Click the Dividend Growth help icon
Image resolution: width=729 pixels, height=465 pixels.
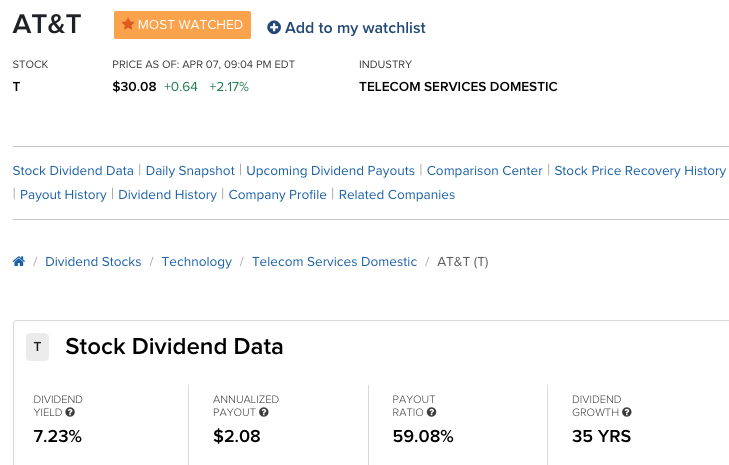pyautogui.click(x=627, y=412)
